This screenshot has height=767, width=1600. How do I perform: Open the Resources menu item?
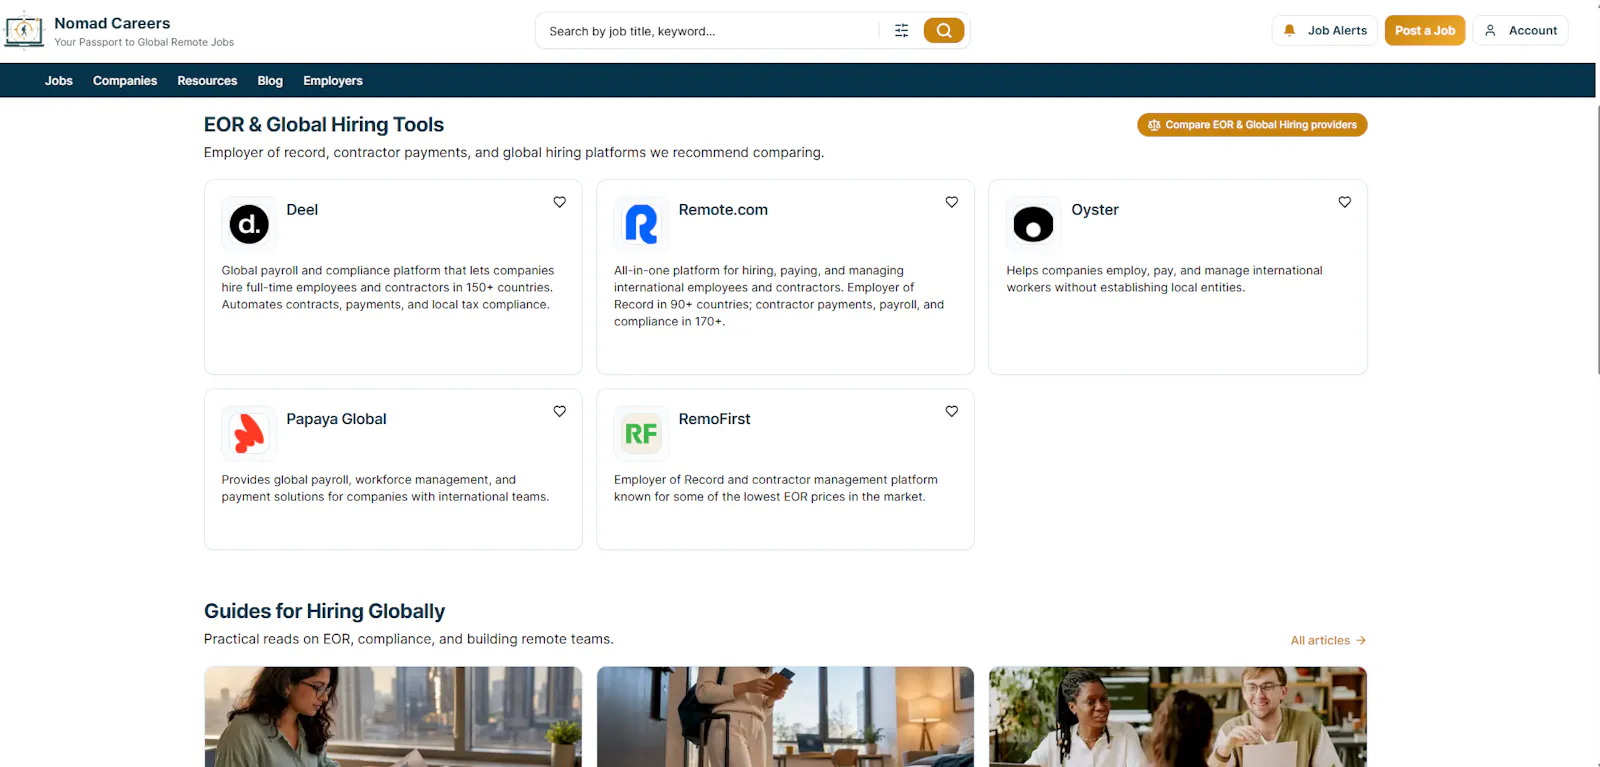207,81
